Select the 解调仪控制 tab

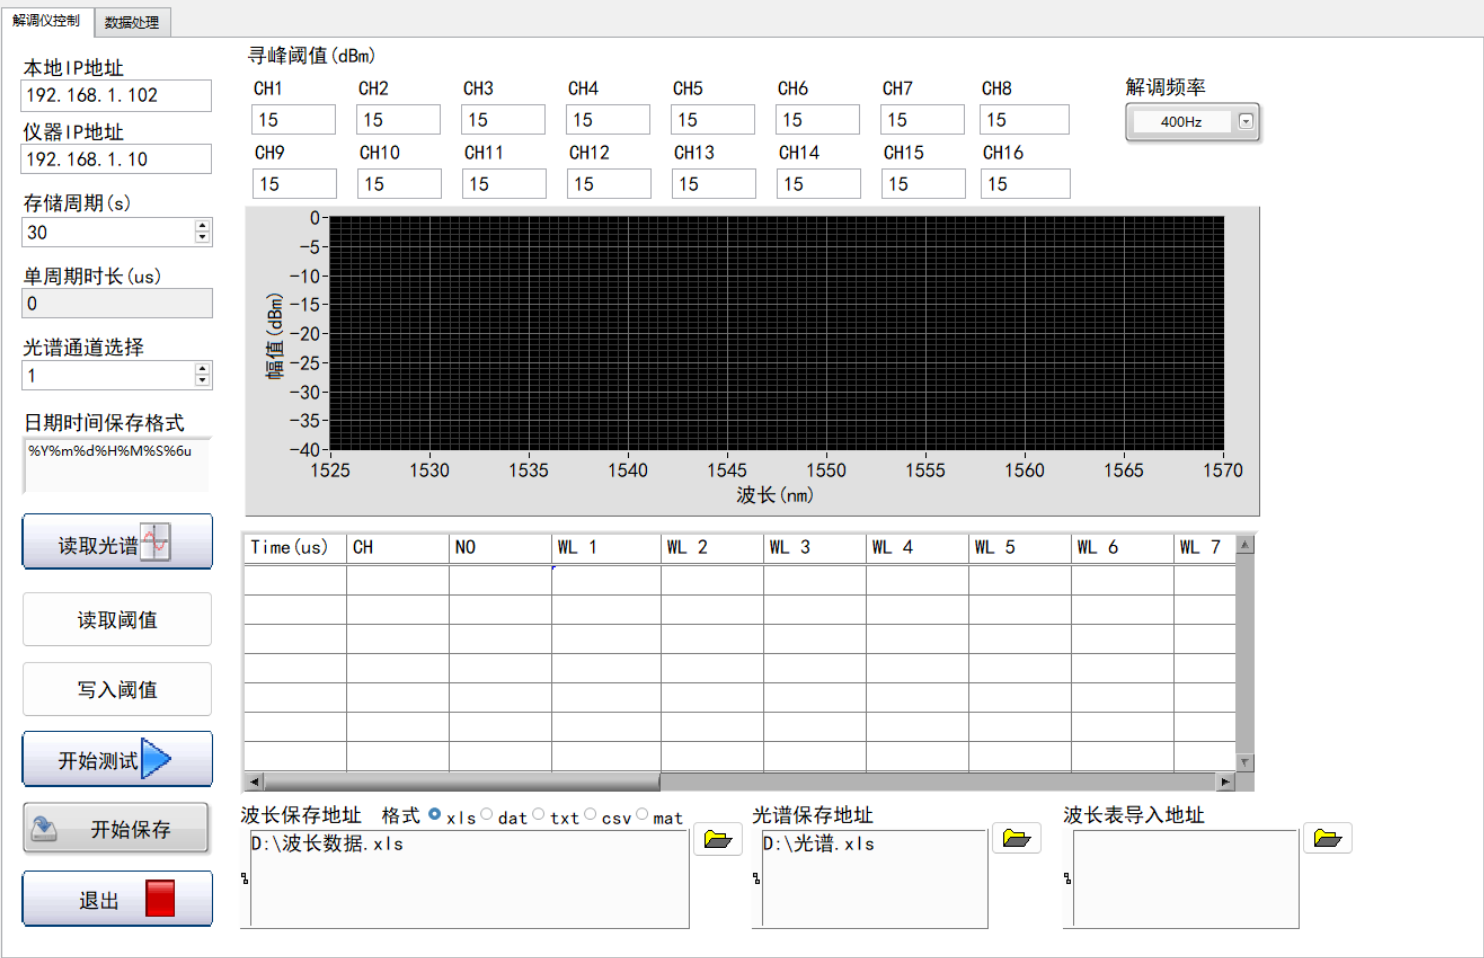coord(46,21)
